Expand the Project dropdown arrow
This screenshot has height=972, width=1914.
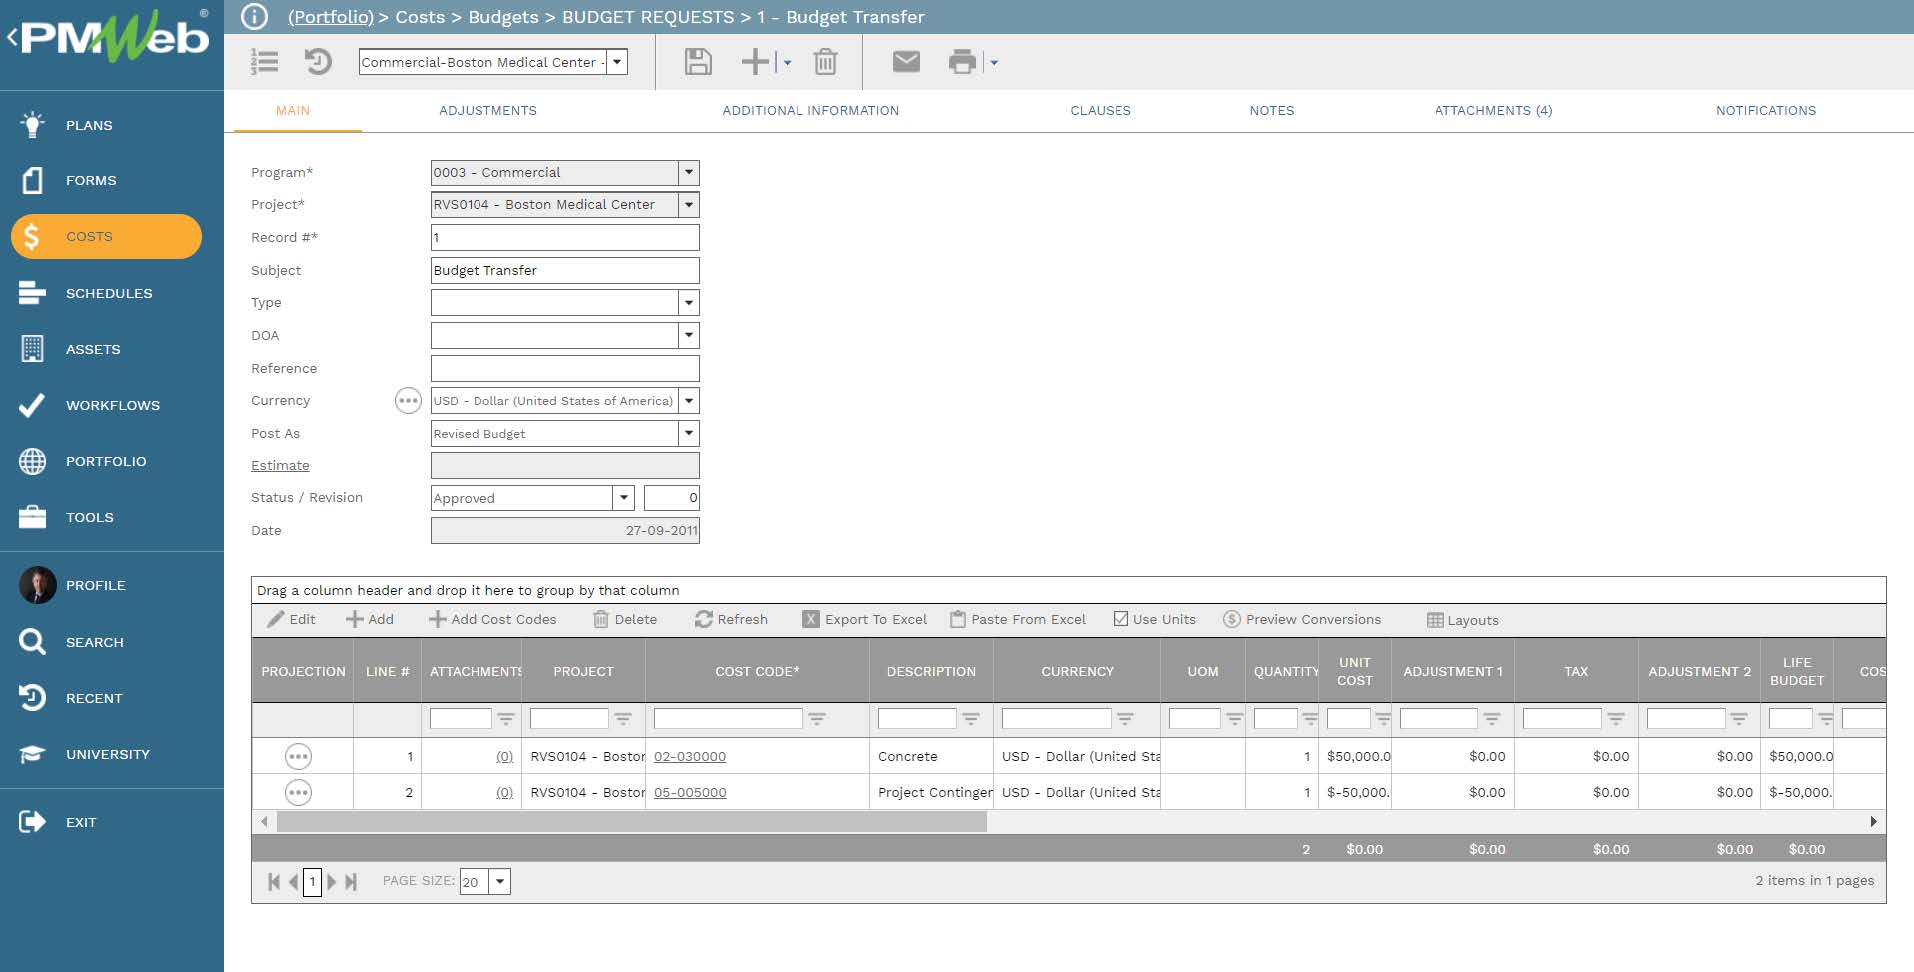[688, 204]
